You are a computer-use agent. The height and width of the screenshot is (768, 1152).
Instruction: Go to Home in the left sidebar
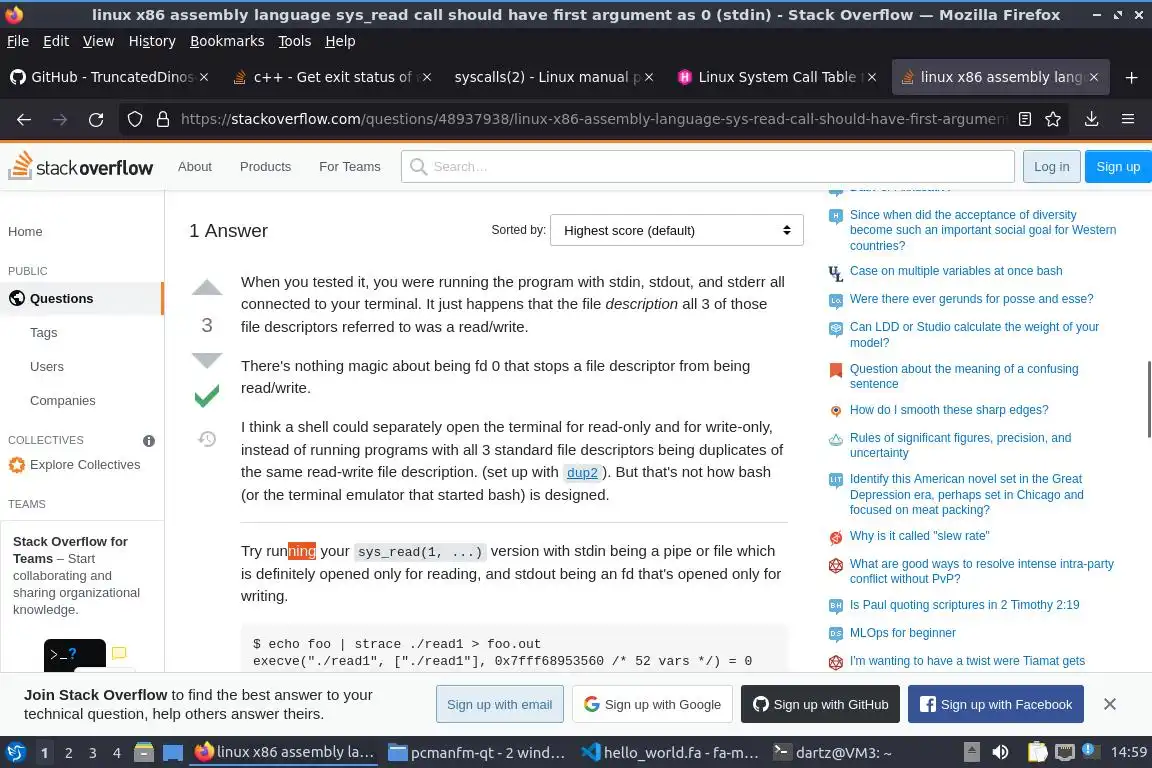pyautogui.click(x=25, y=232)
